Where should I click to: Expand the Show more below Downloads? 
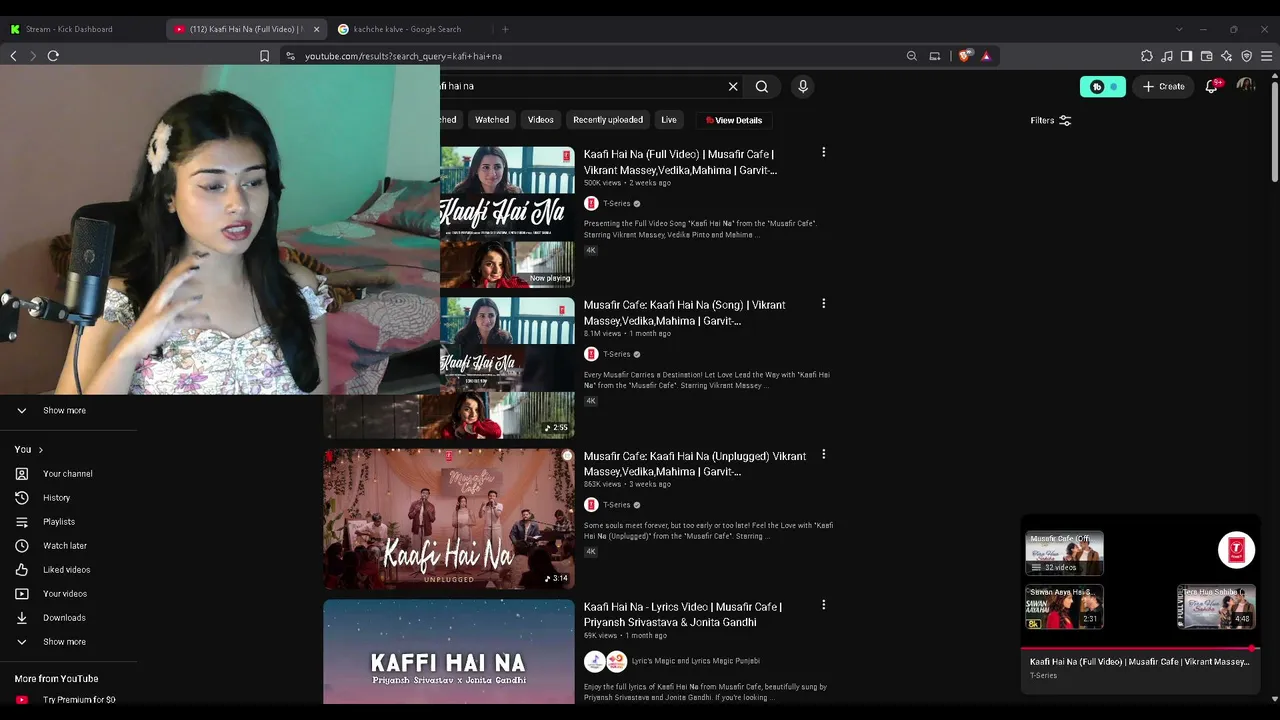tap(64, 642)
